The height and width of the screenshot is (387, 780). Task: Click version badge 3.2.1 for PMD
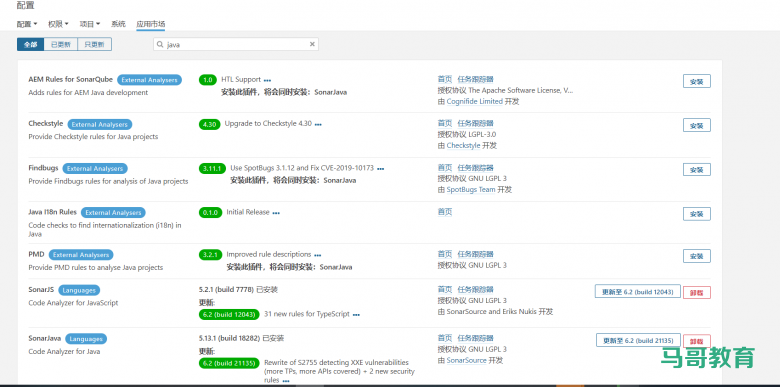tap(210, 255)
